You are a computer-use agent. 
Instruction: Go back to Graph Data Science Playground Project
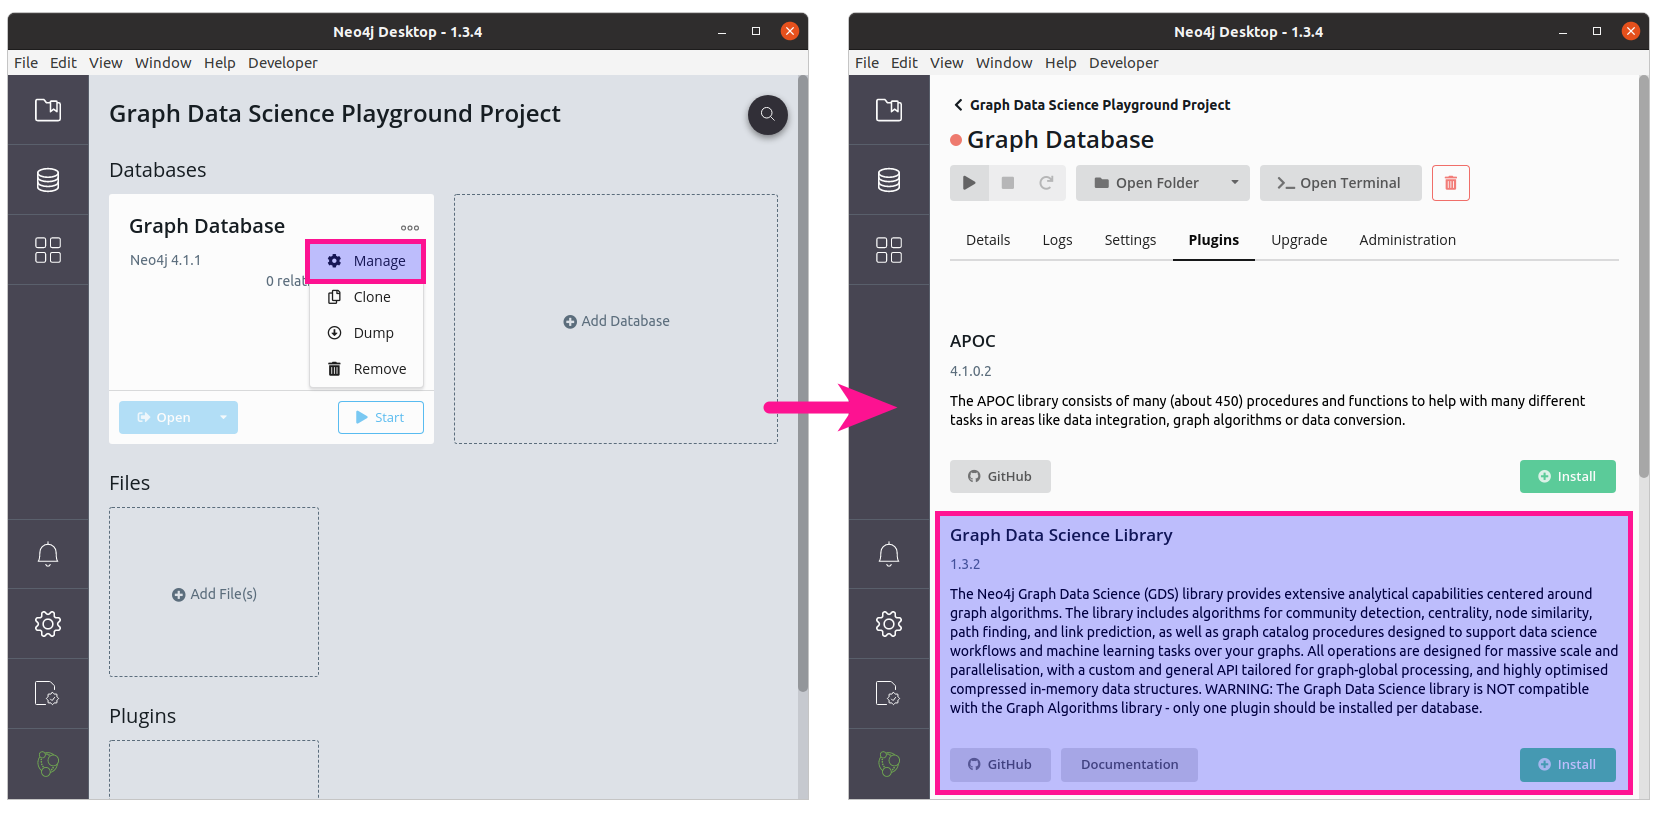coord(1091,105)
